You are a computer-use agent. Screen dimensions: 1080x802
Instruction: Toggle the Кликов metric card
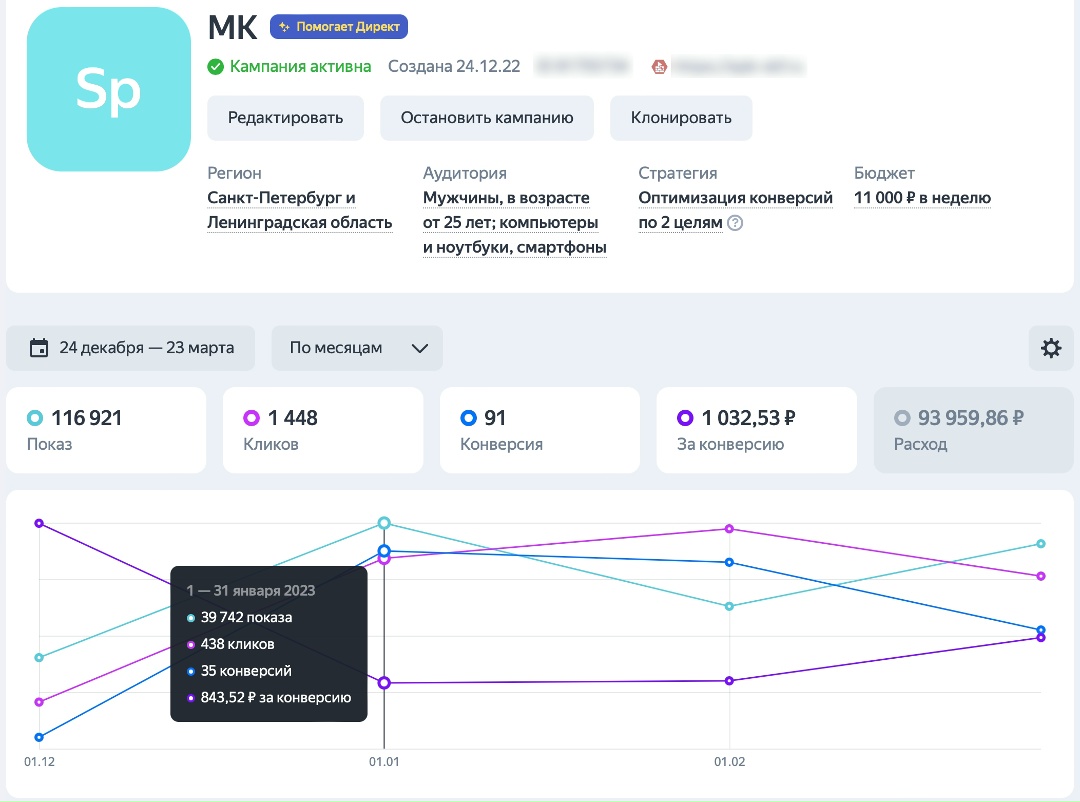(x=322, y=430)
